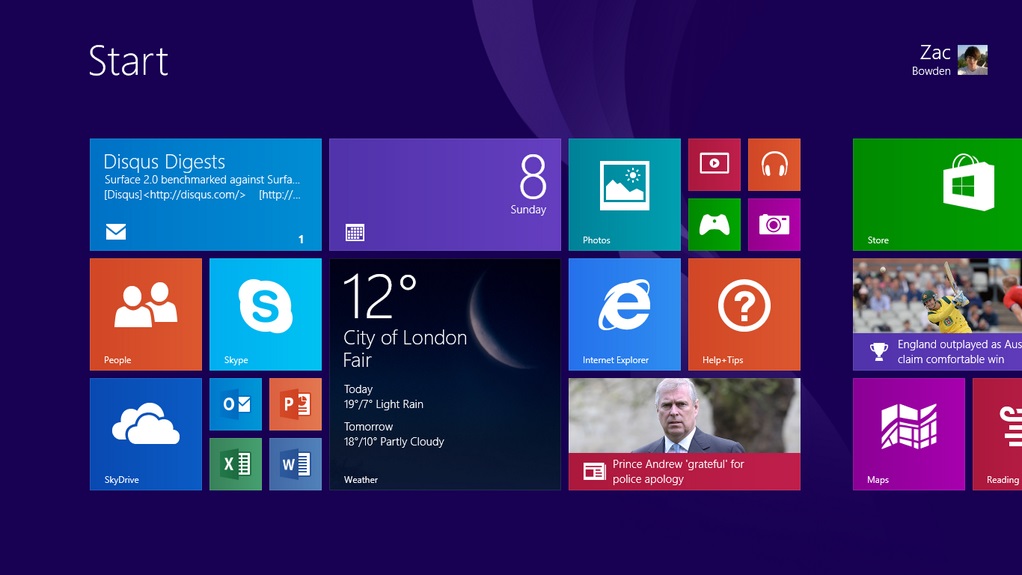Open the Help+Tips tile
This screenshot has width=1022, height=575.
pos(744,314)
